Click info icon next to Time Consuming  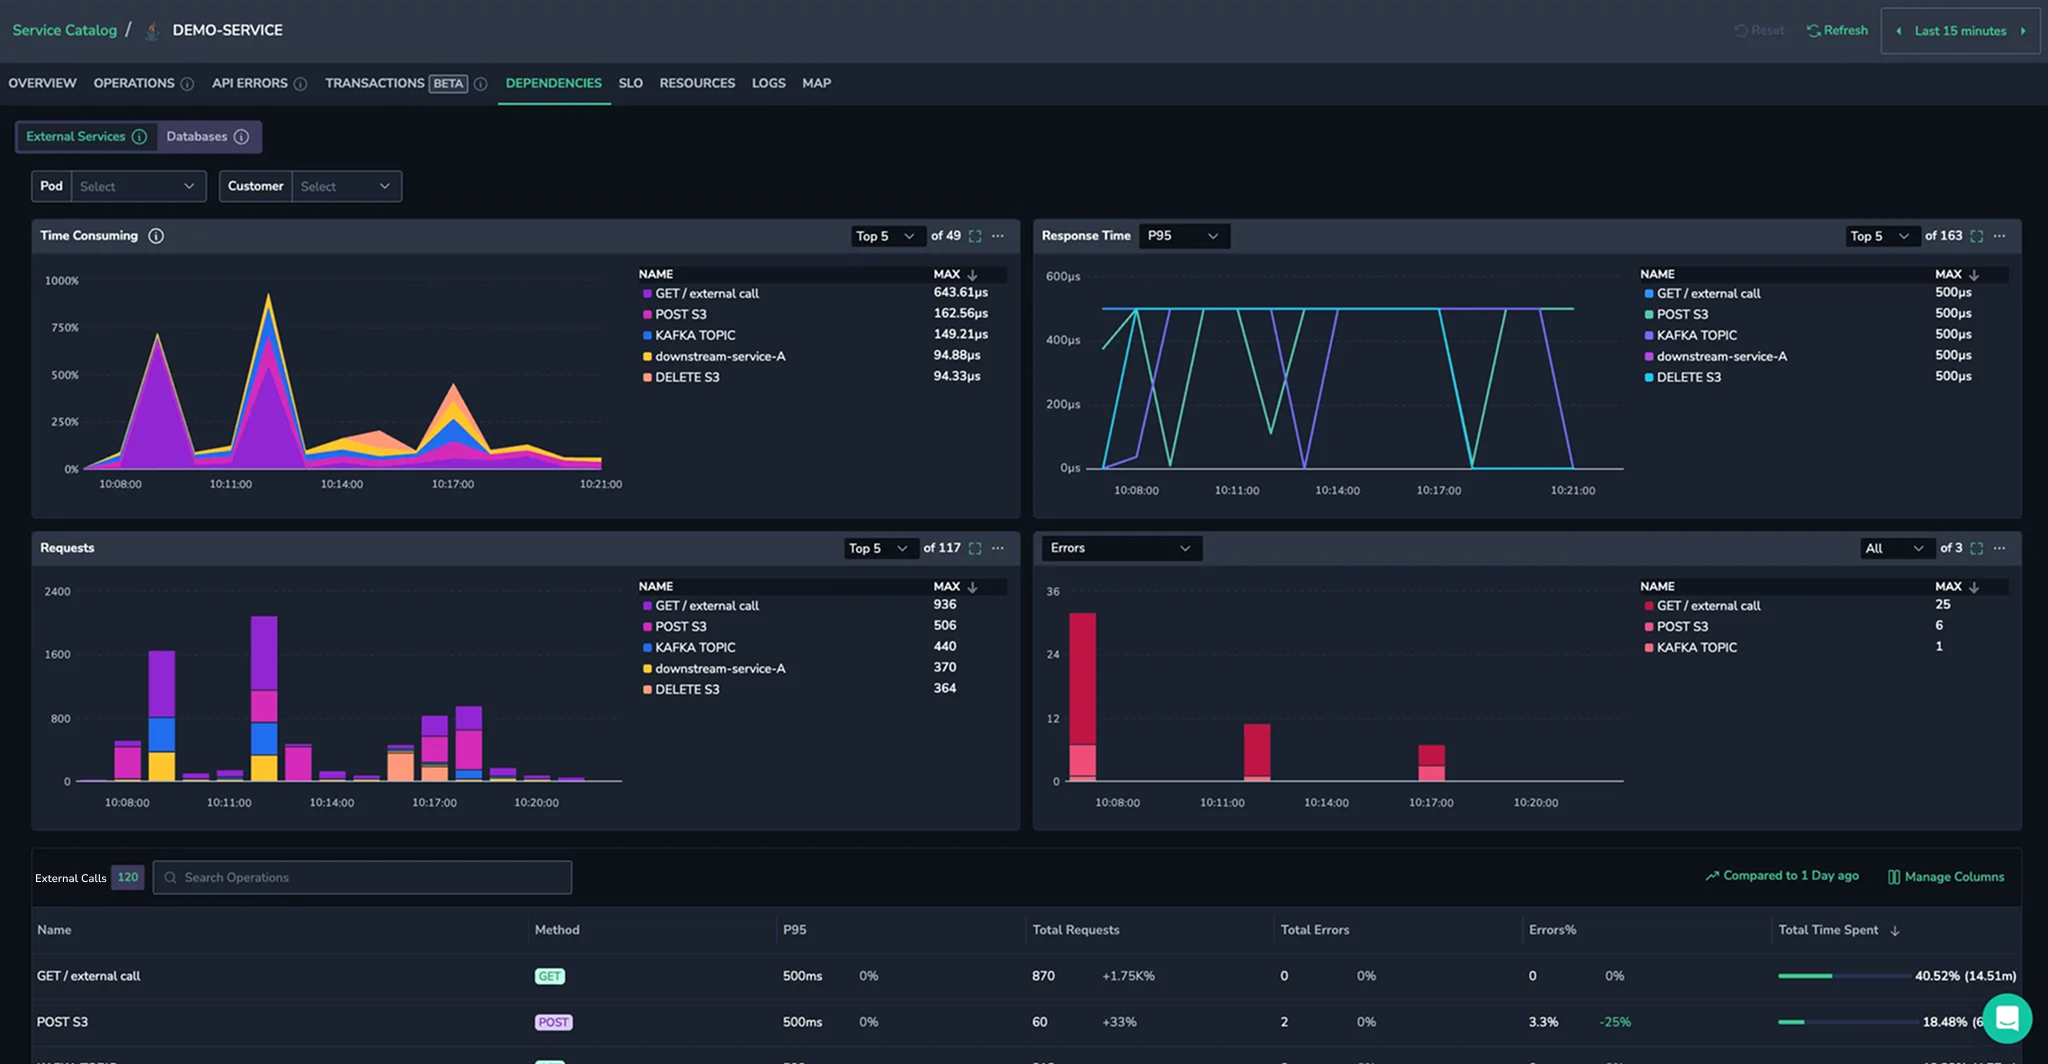point(156,236)
